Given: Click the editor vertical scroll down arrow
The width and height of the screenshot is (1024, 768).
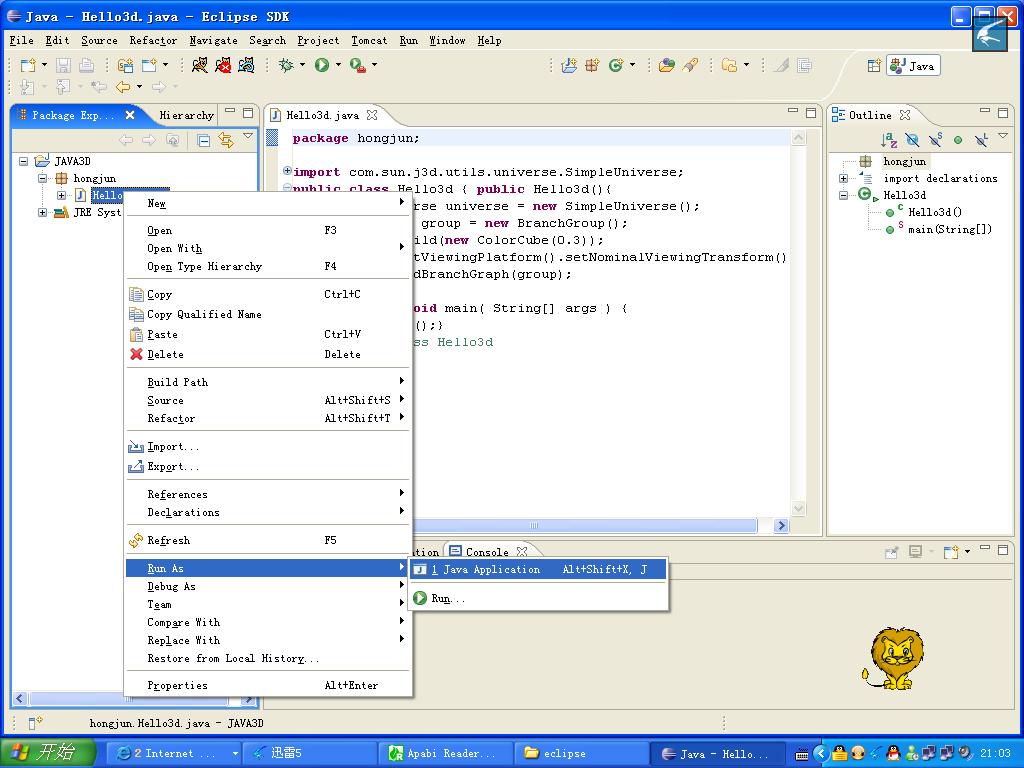Looking at the screenshot, I should (798, 508).
